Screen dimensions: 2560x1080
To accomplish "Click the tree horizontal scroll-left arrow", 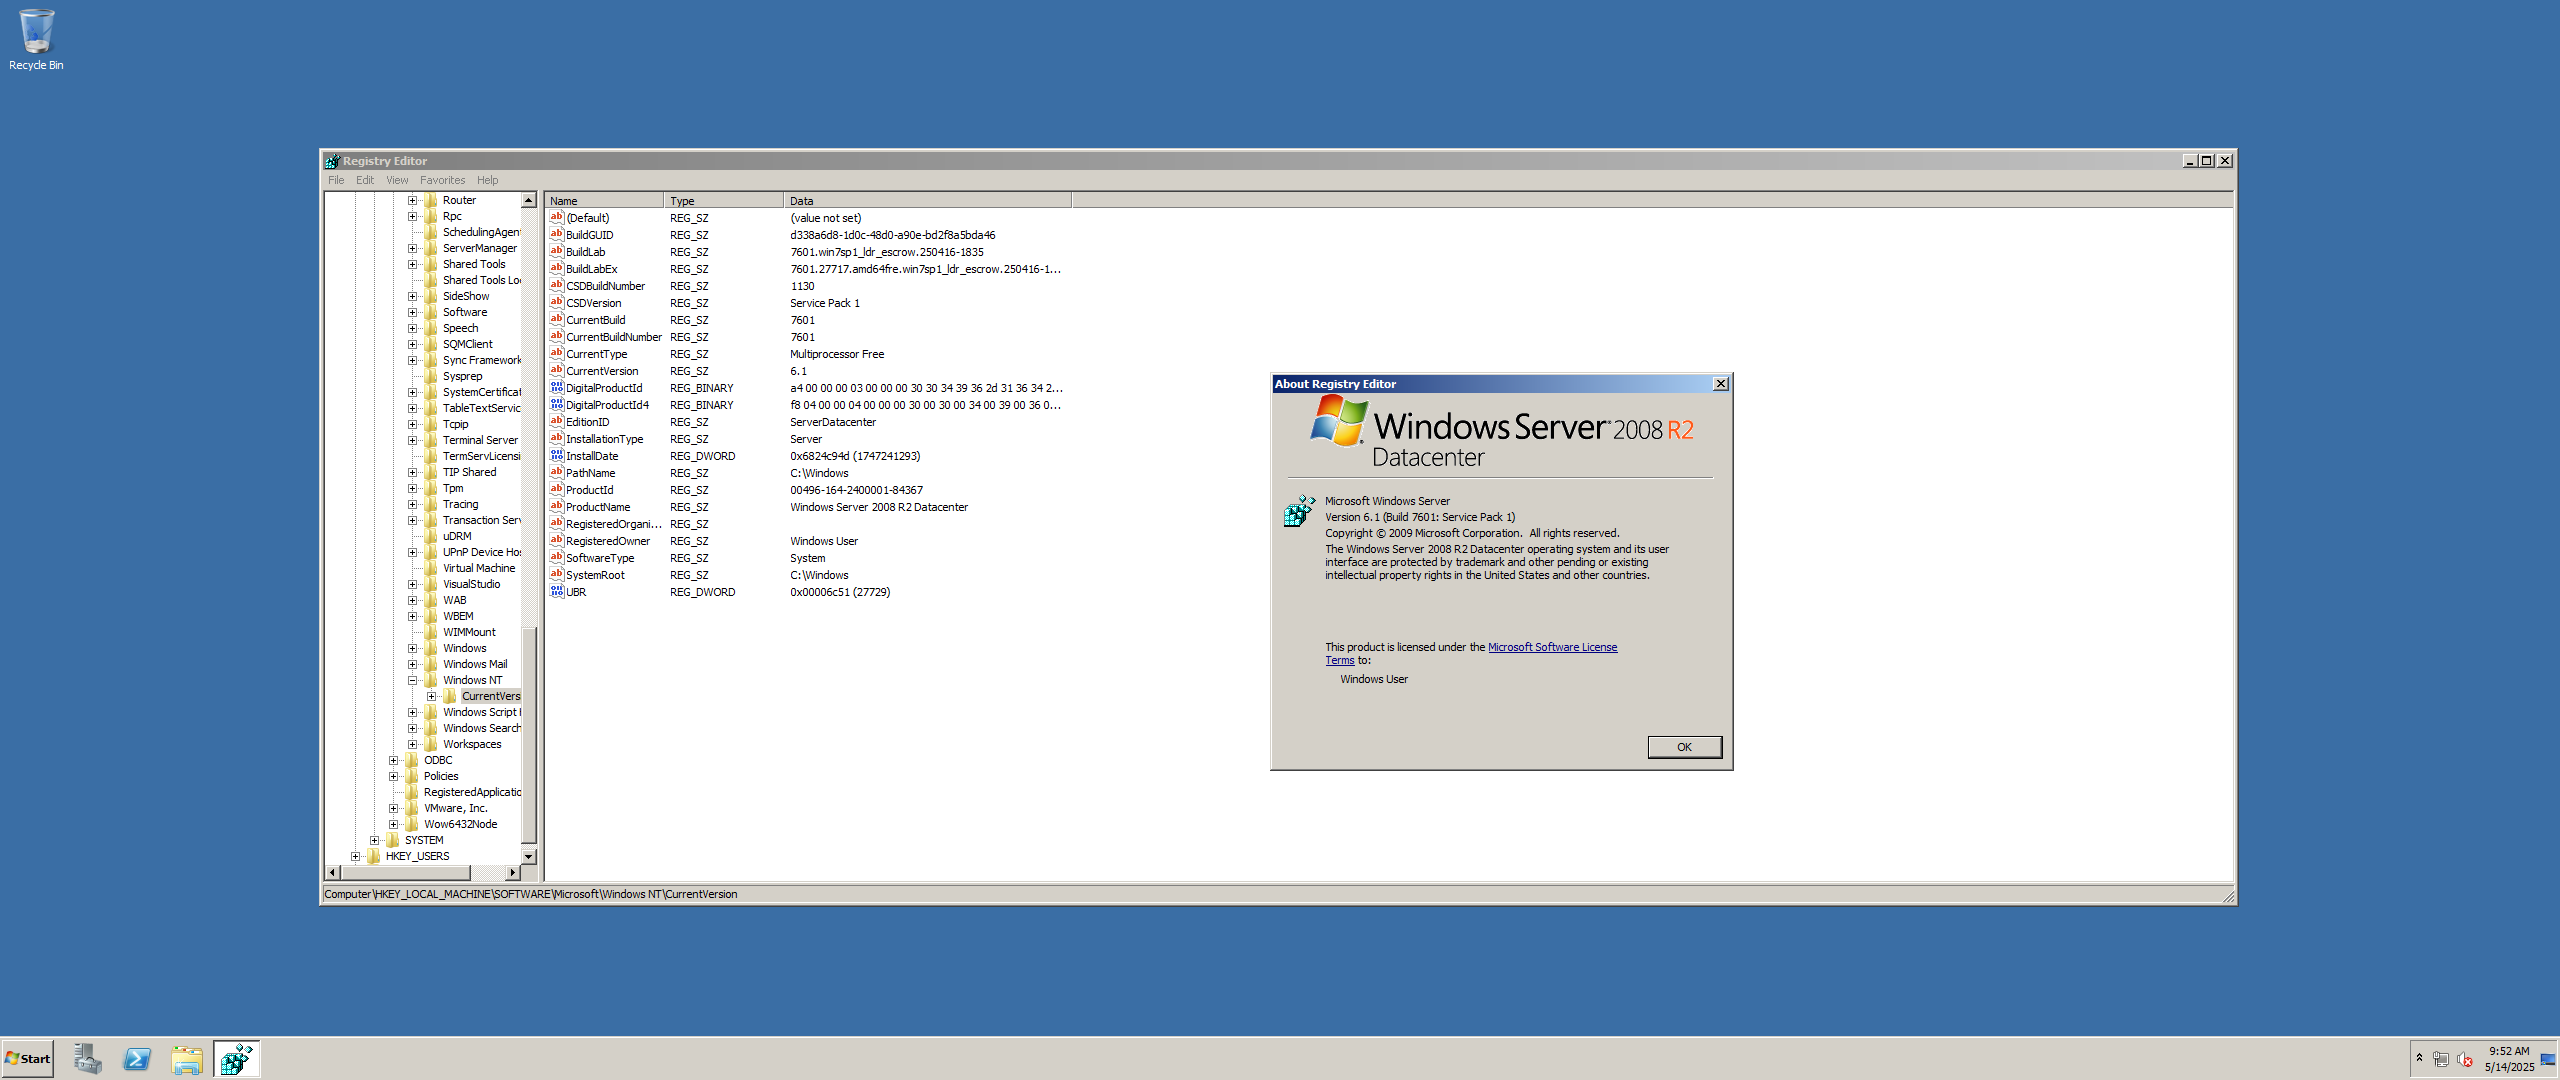I will point(333,873).
